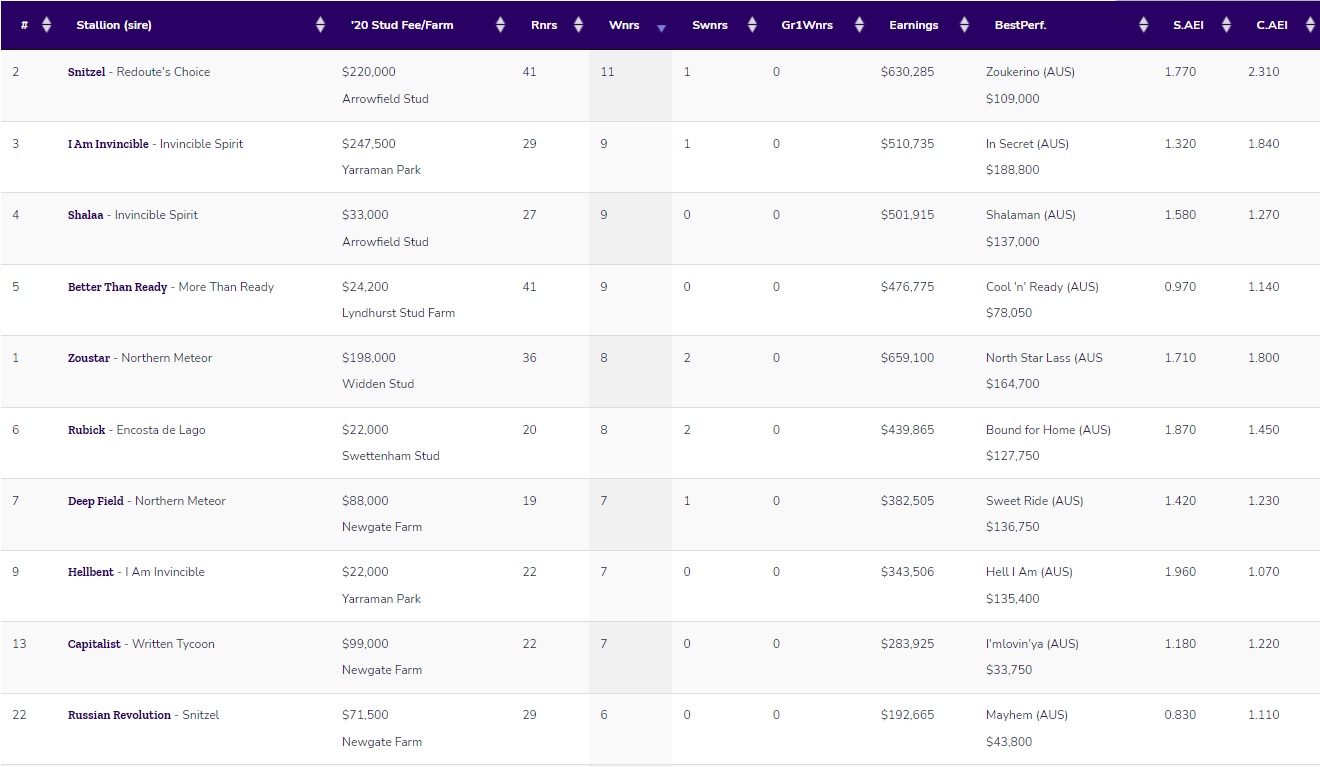Click the Widden Stud farm name

pos(378,384)
